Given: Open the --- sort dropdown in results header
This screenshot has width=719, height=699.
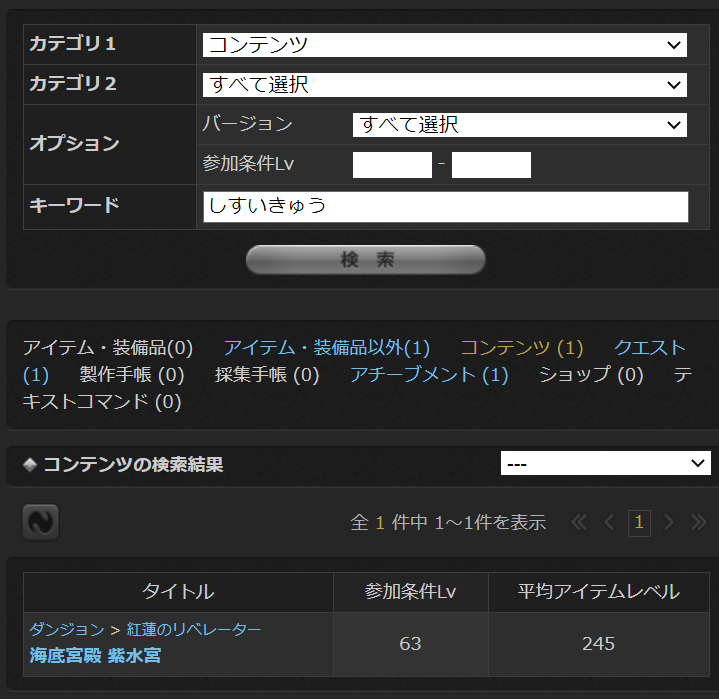Looking at the screenshot, I should coord(606,463).
